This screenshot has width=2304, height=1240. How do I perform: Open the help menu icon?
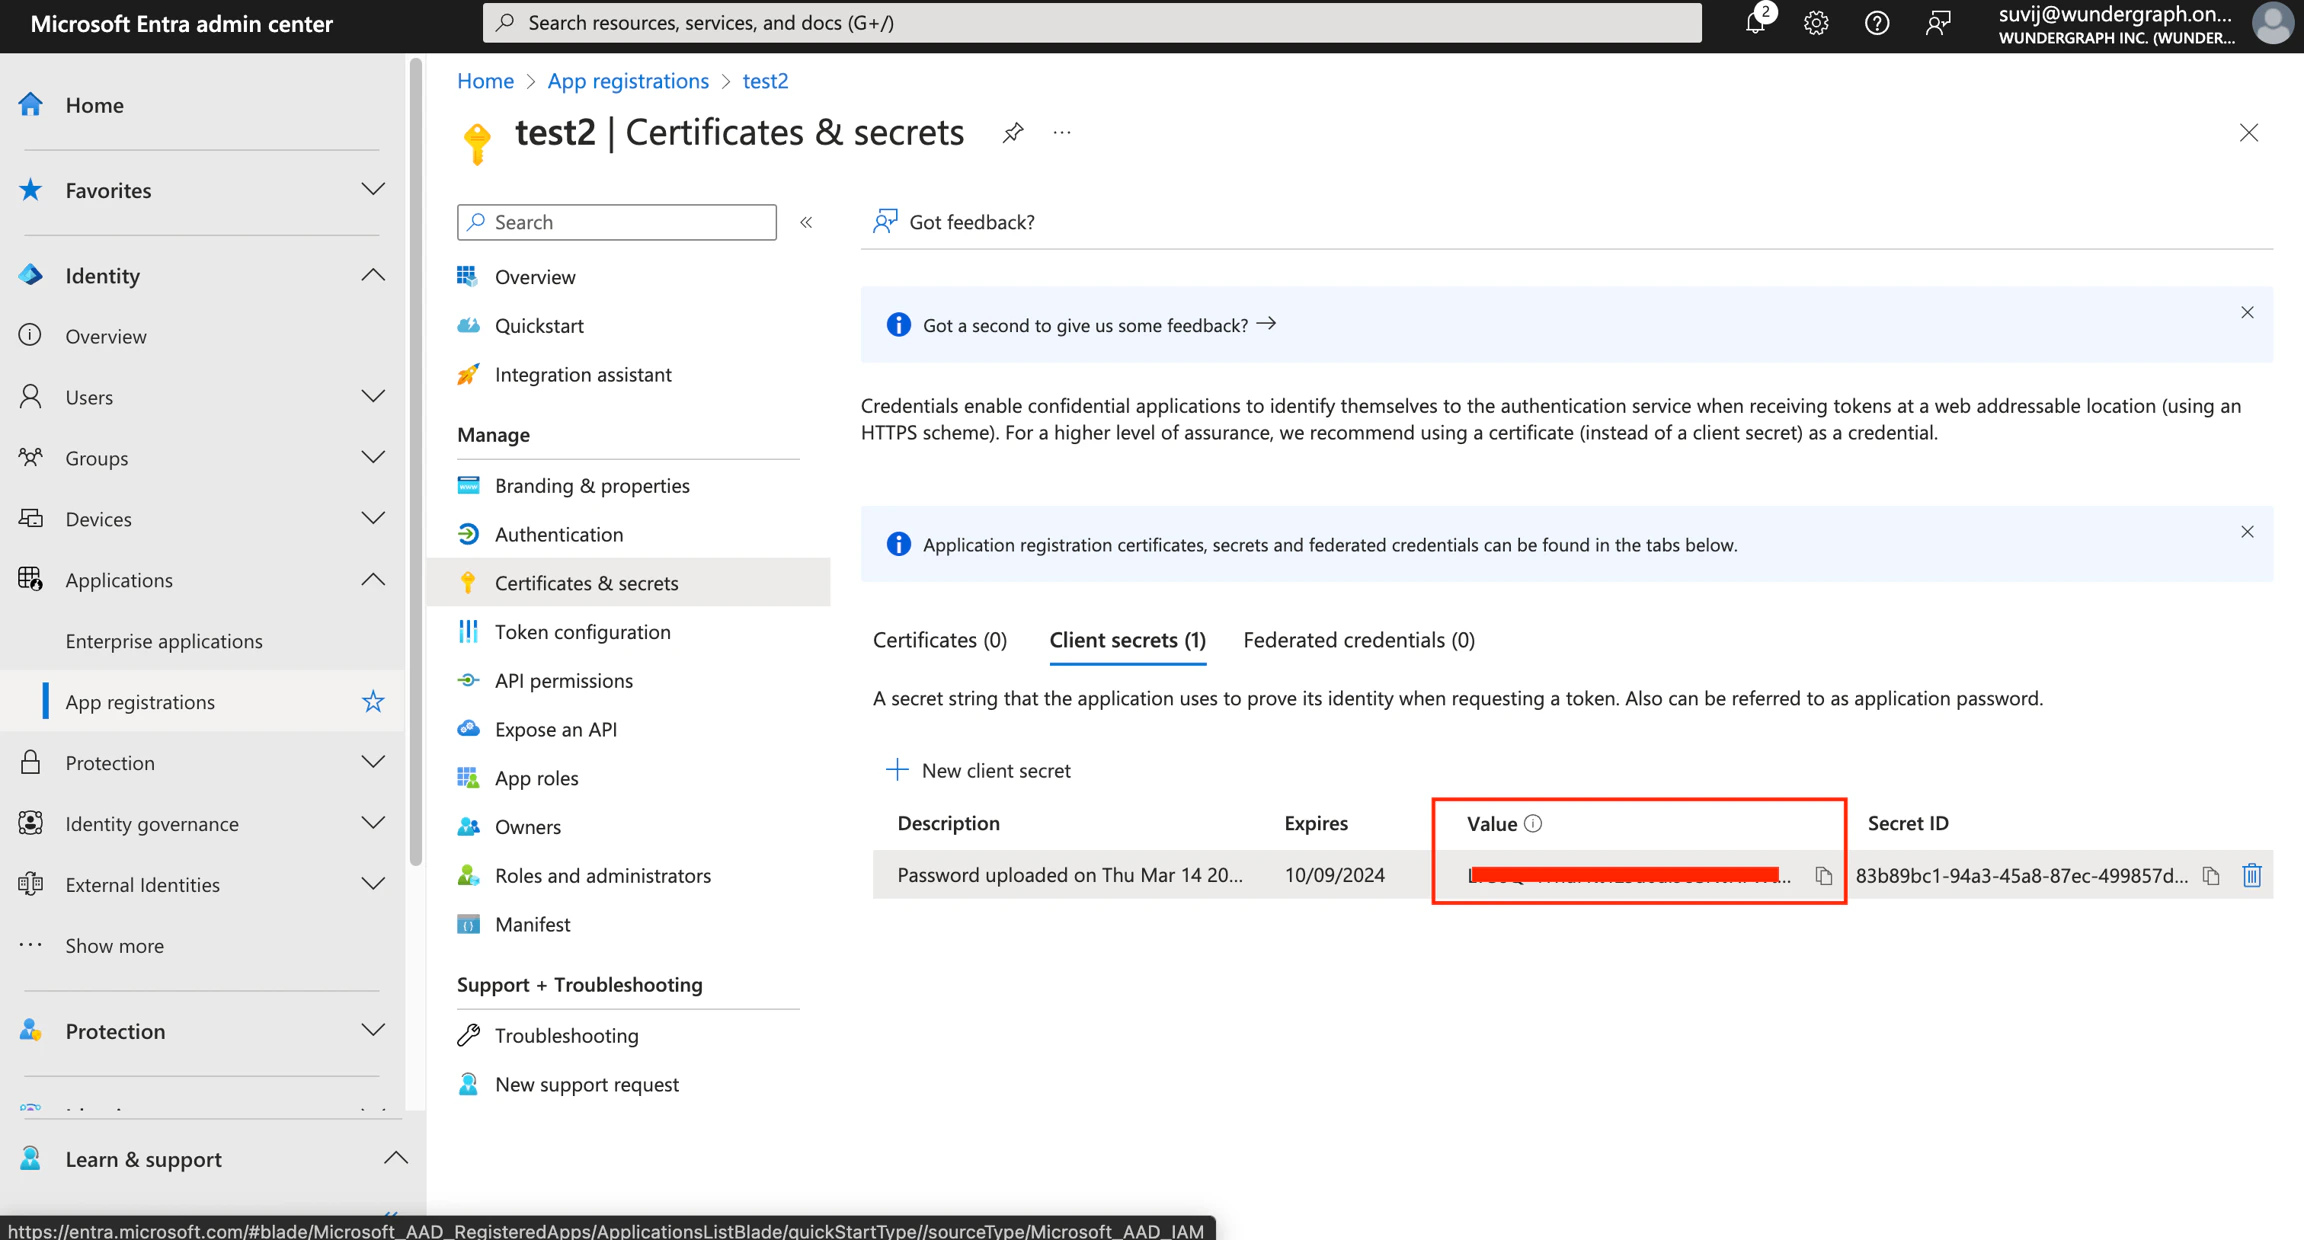pyautogui.click(x=1877, y=22)
